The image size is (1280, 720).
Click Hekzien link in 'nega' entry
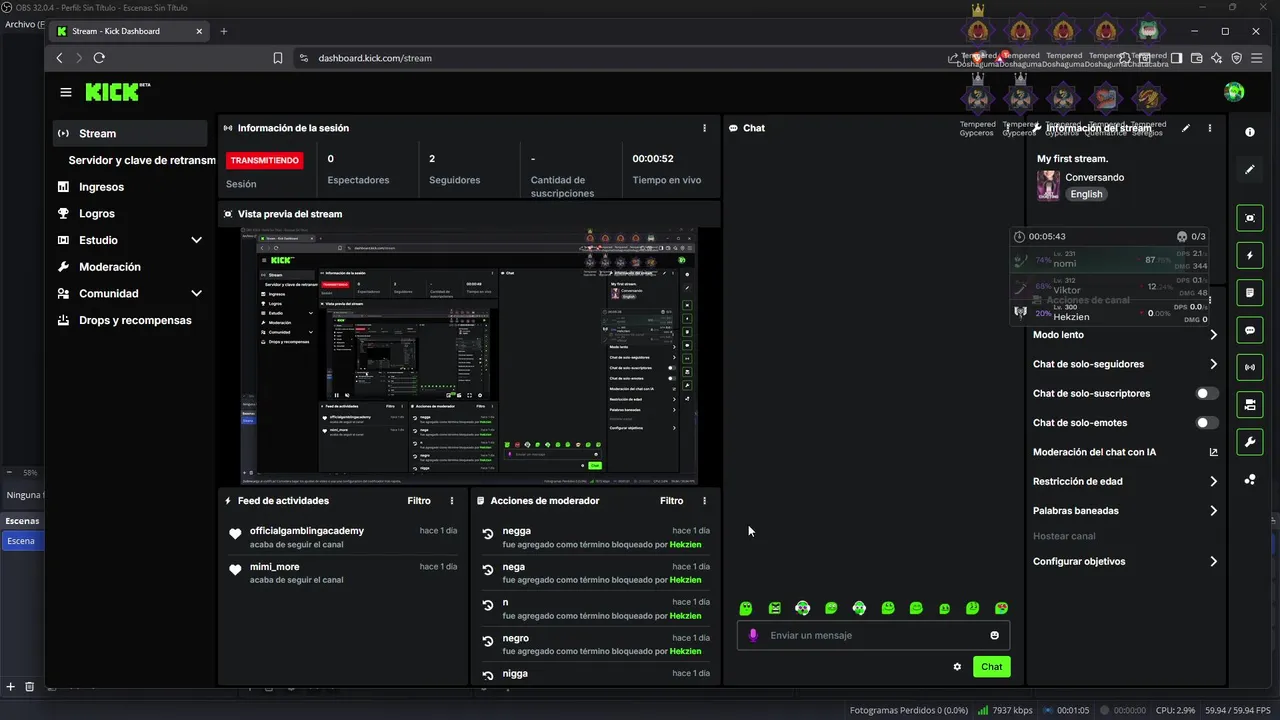click(685, 580)
